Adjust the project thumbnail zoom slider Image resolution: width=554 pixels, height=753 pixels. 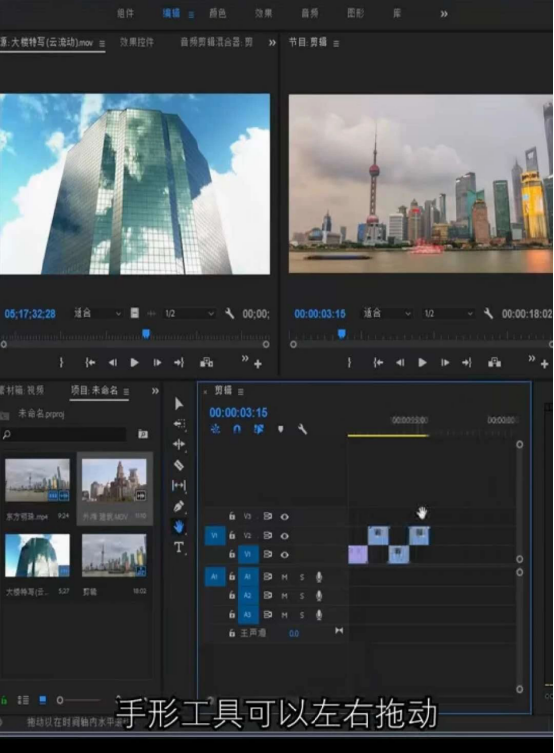[60, 700]
